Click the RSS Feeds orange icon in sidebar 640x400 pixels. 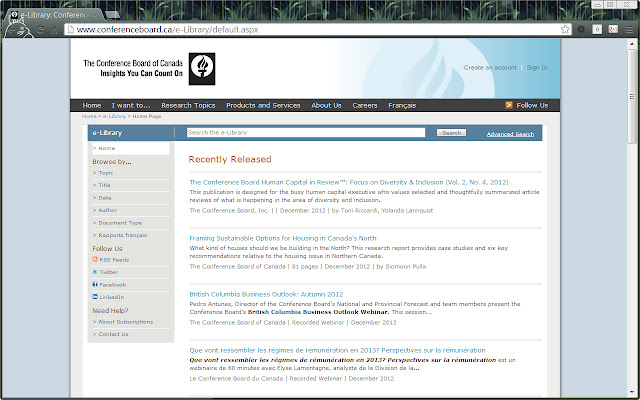(95, 259)
